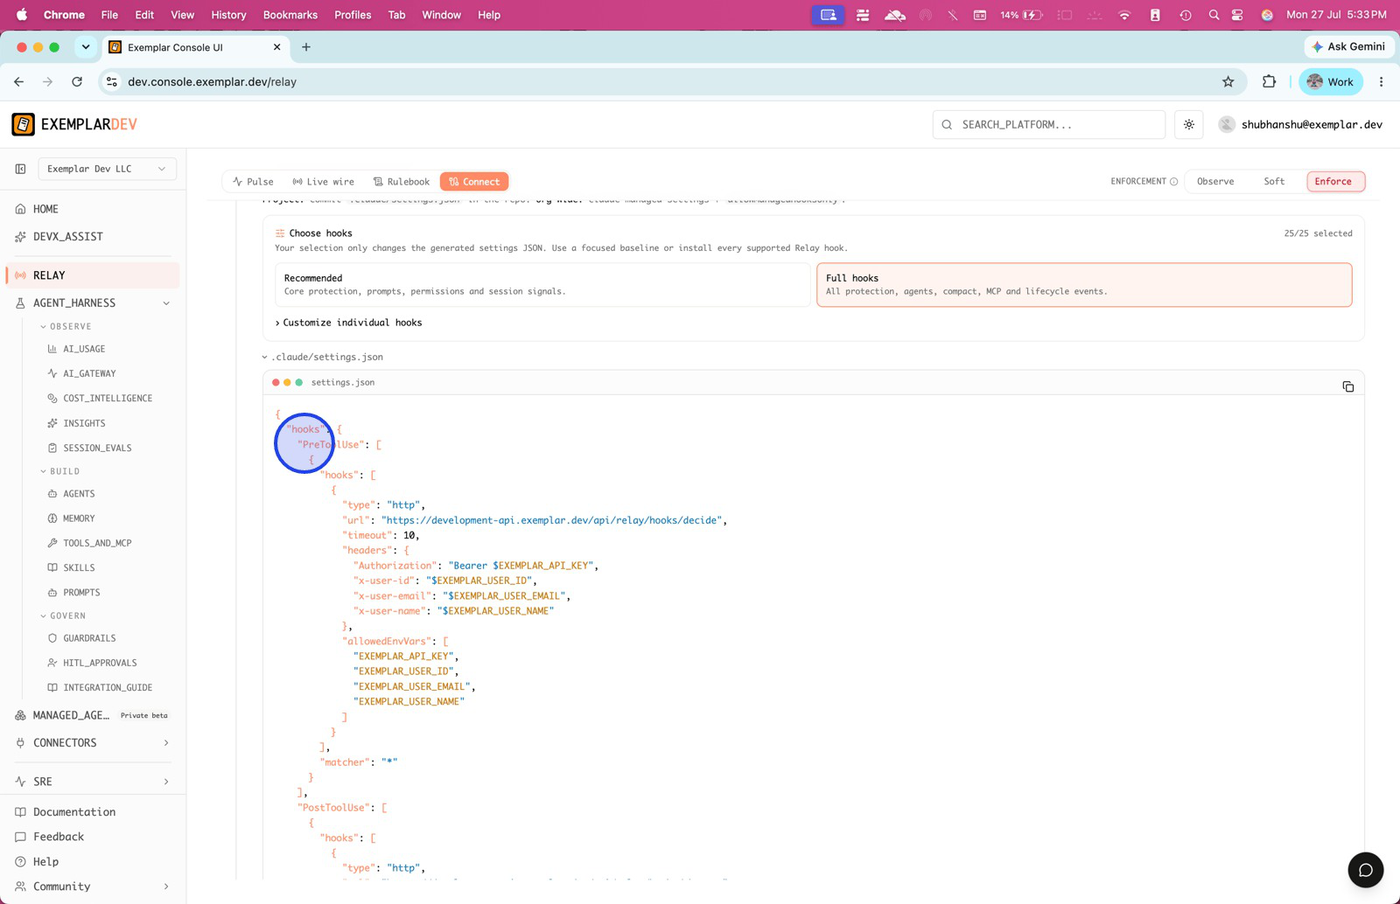Image resolution: width=1400 pixels, height=904 pixels.
Task: Switch theme with the sun icon
Action: 1189,125
